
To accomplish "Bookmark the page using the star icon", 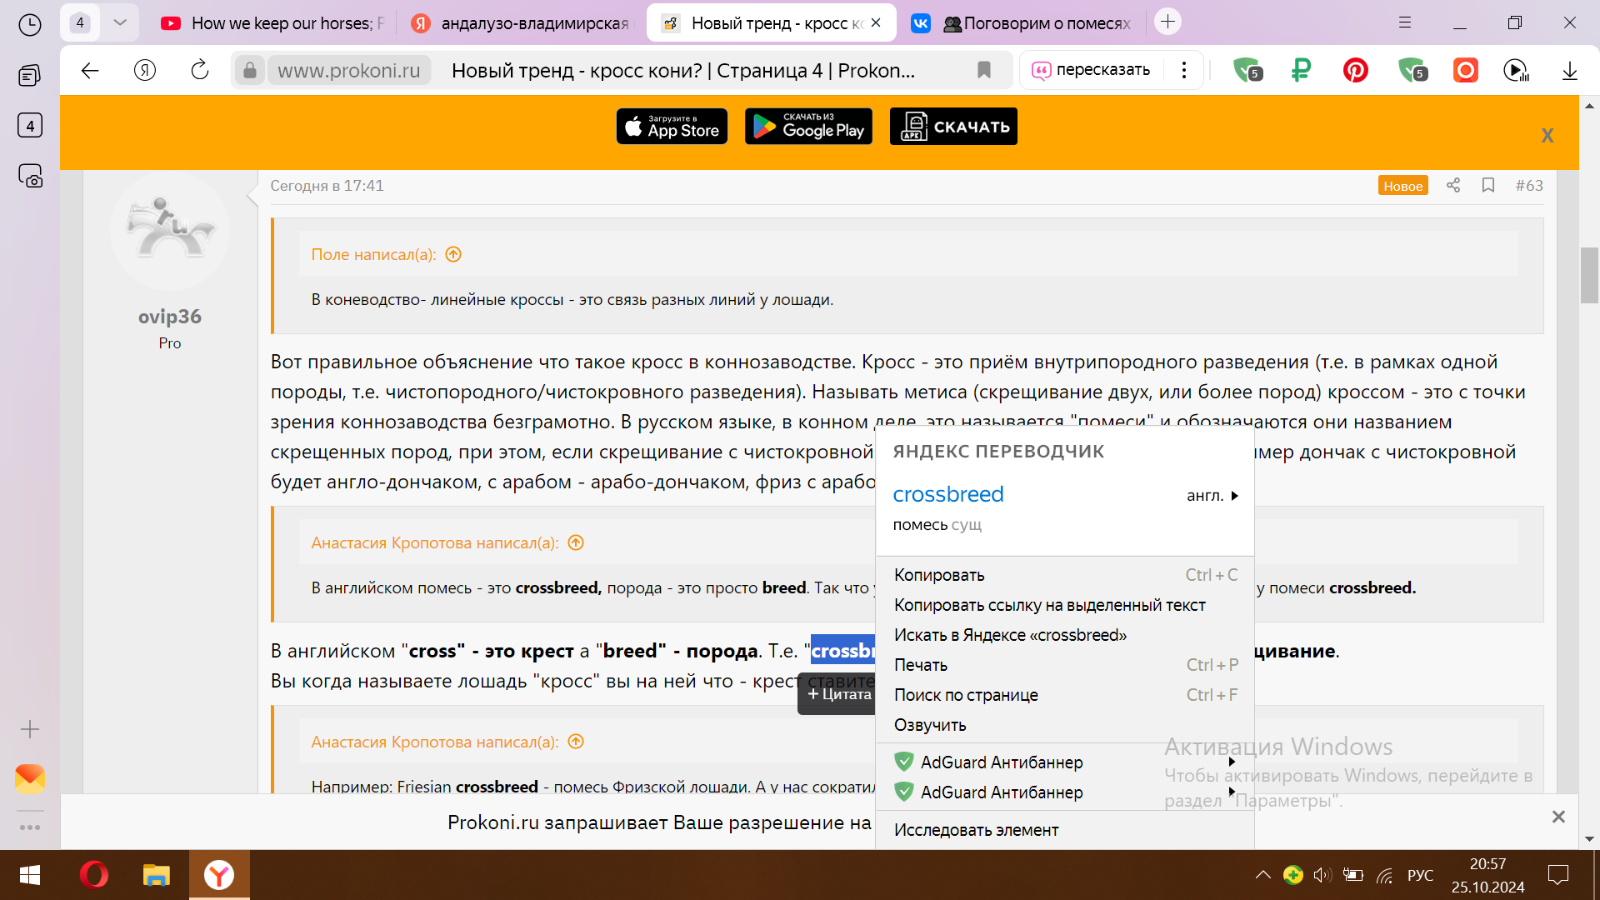I will coord(983,70).
